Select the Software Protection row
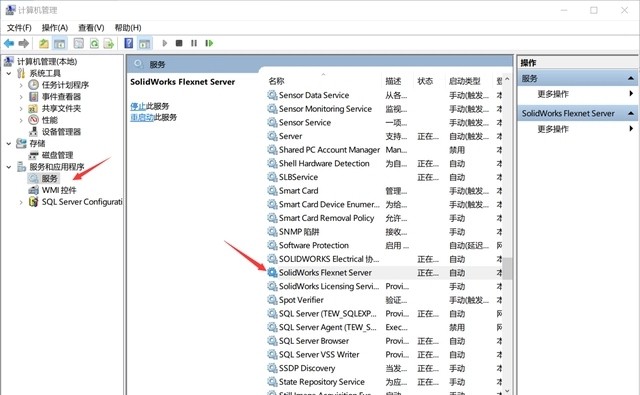 pyautogui.click(x=384, y=246)
